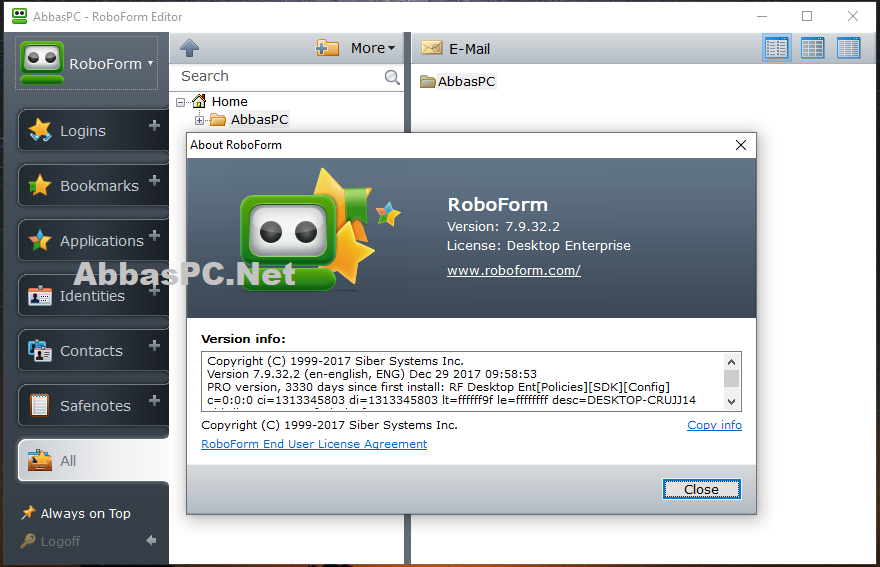Screen dimensions: 880x567
Task: Select the Identities category
Action: pos(93,295)
